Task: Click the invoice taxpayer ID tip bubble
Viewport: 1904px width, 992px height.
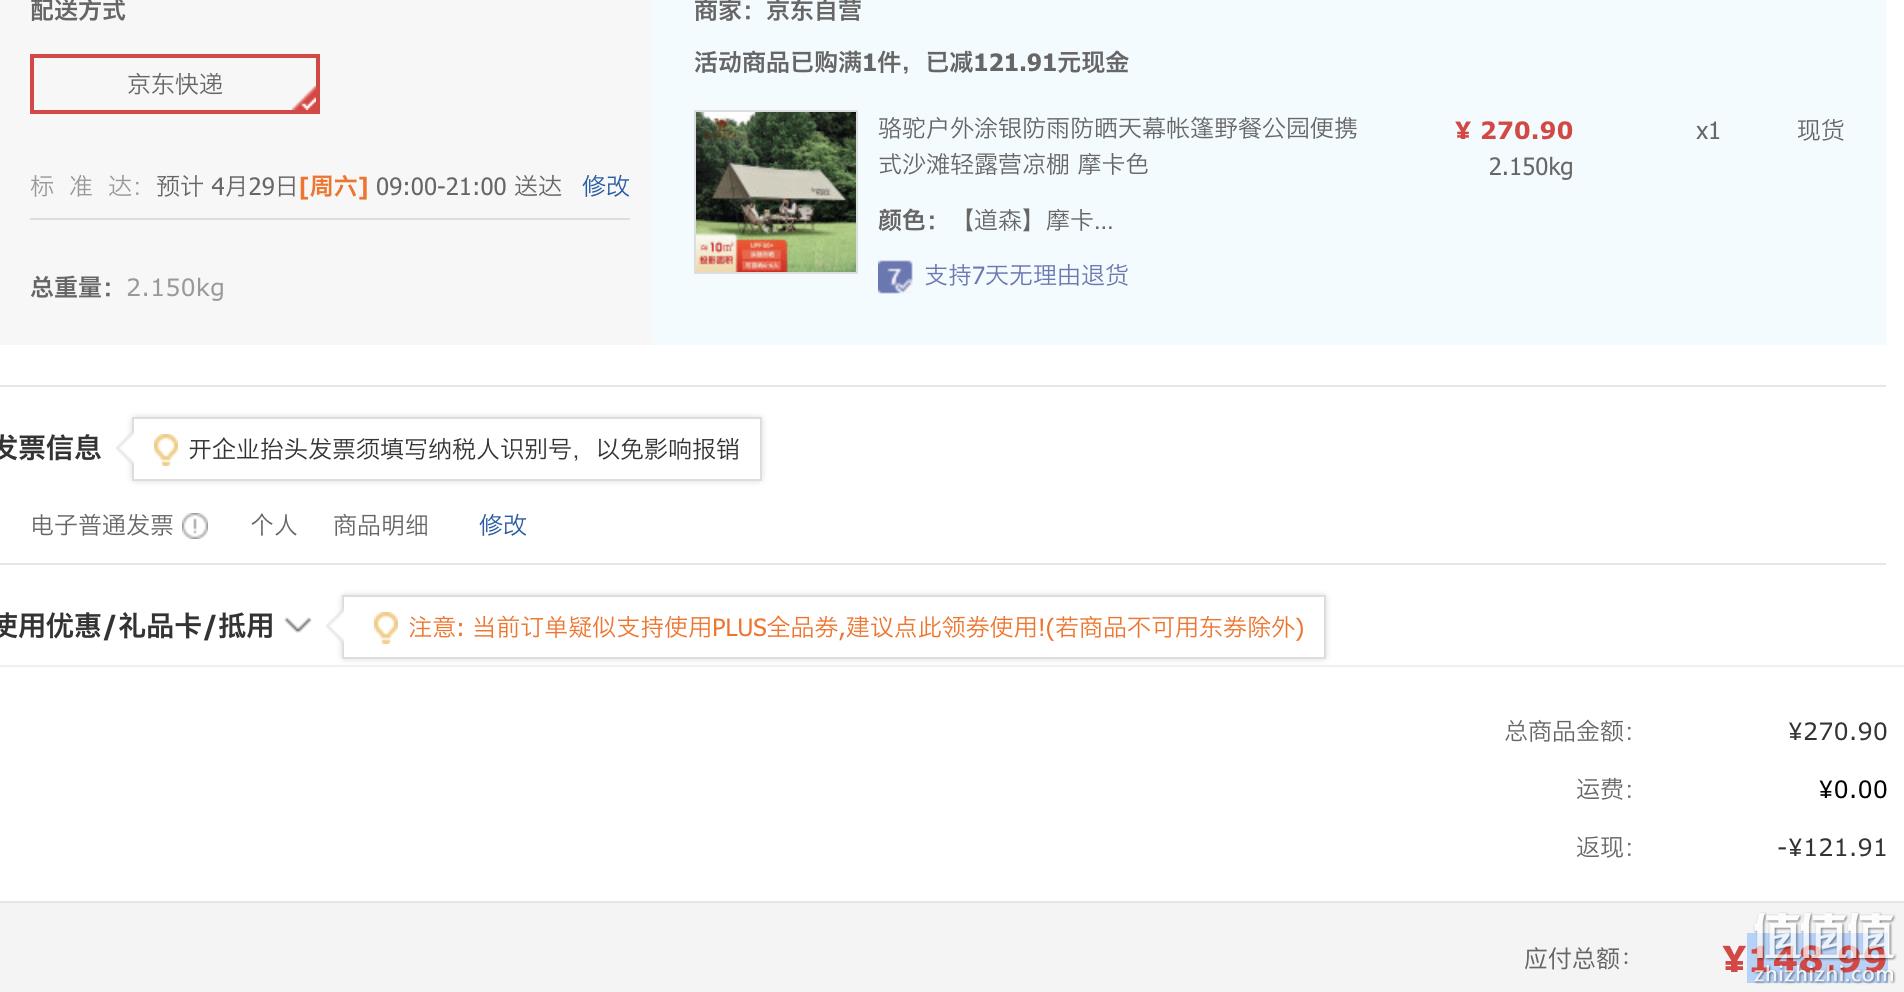Action: 447,449
